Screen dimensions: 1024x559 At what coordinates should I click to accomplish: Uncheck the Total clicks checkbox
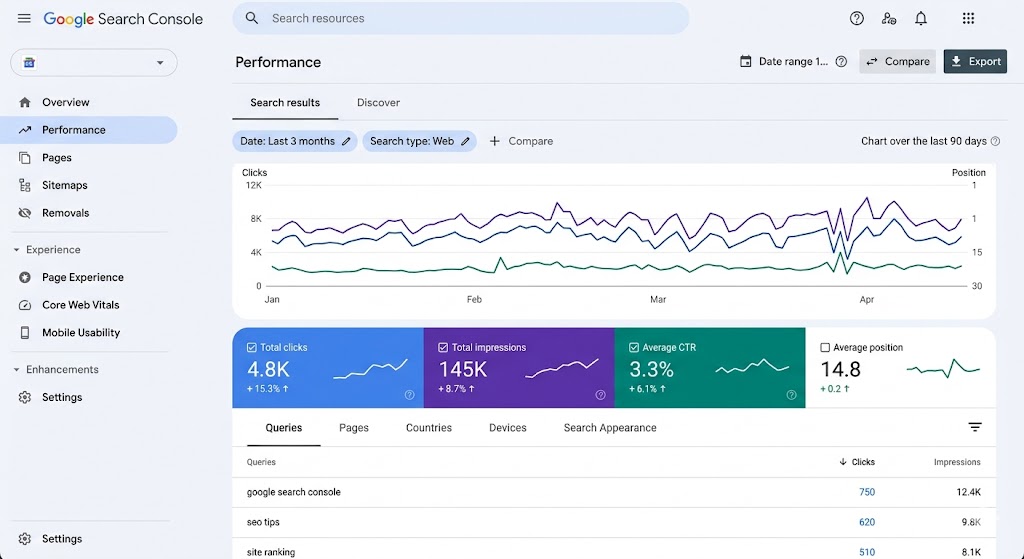point(251,347)
